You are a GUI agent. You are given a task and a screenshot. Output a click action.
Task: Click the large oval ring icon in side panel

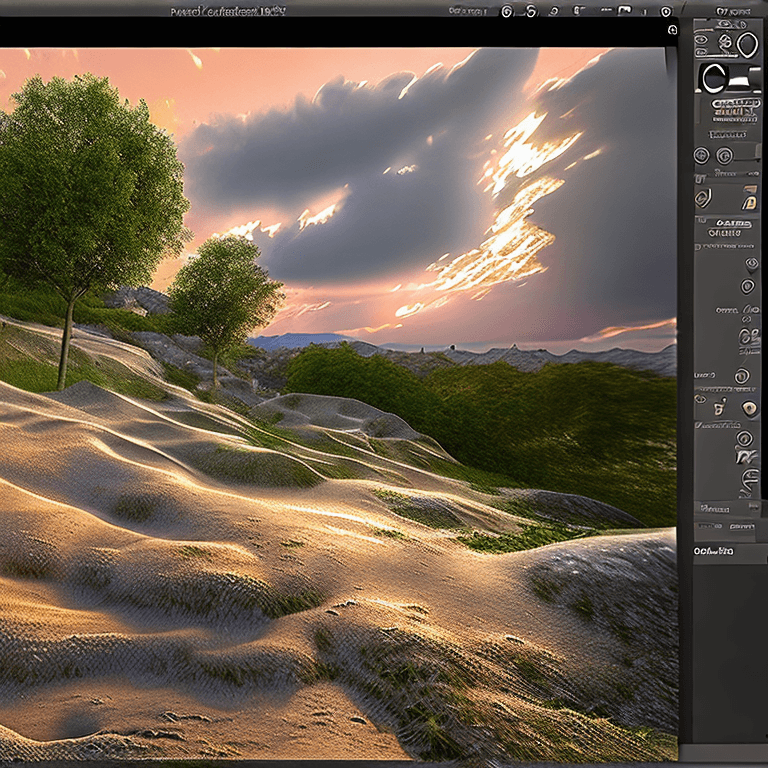pyautogui.click(x=747, y=45)
